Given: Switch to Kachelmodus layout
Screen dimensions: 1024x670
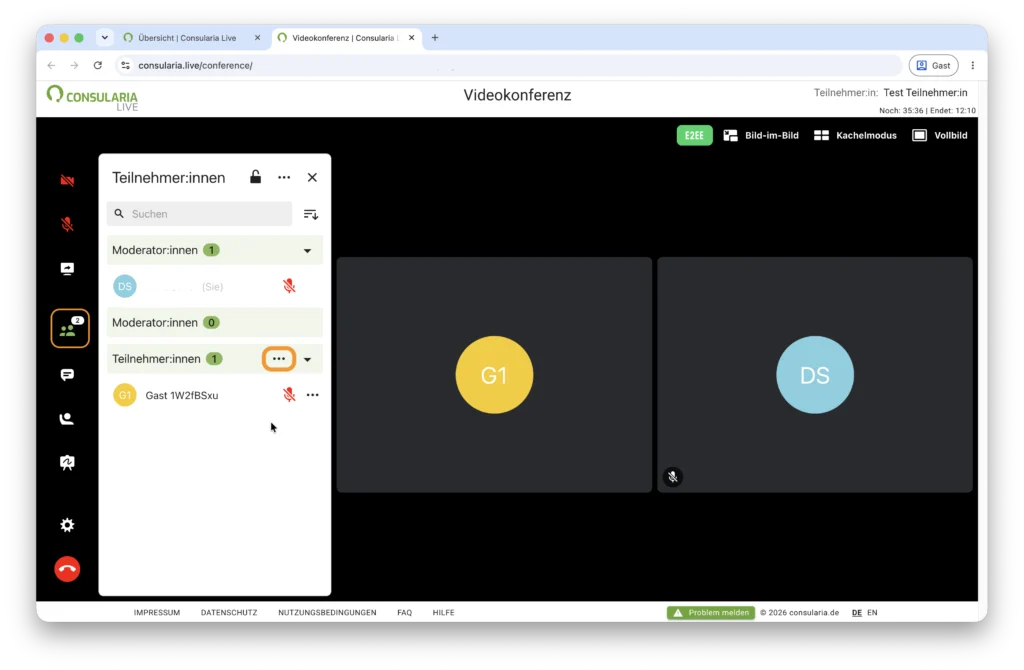Looking at the screenshot, I should coord(855,135).
